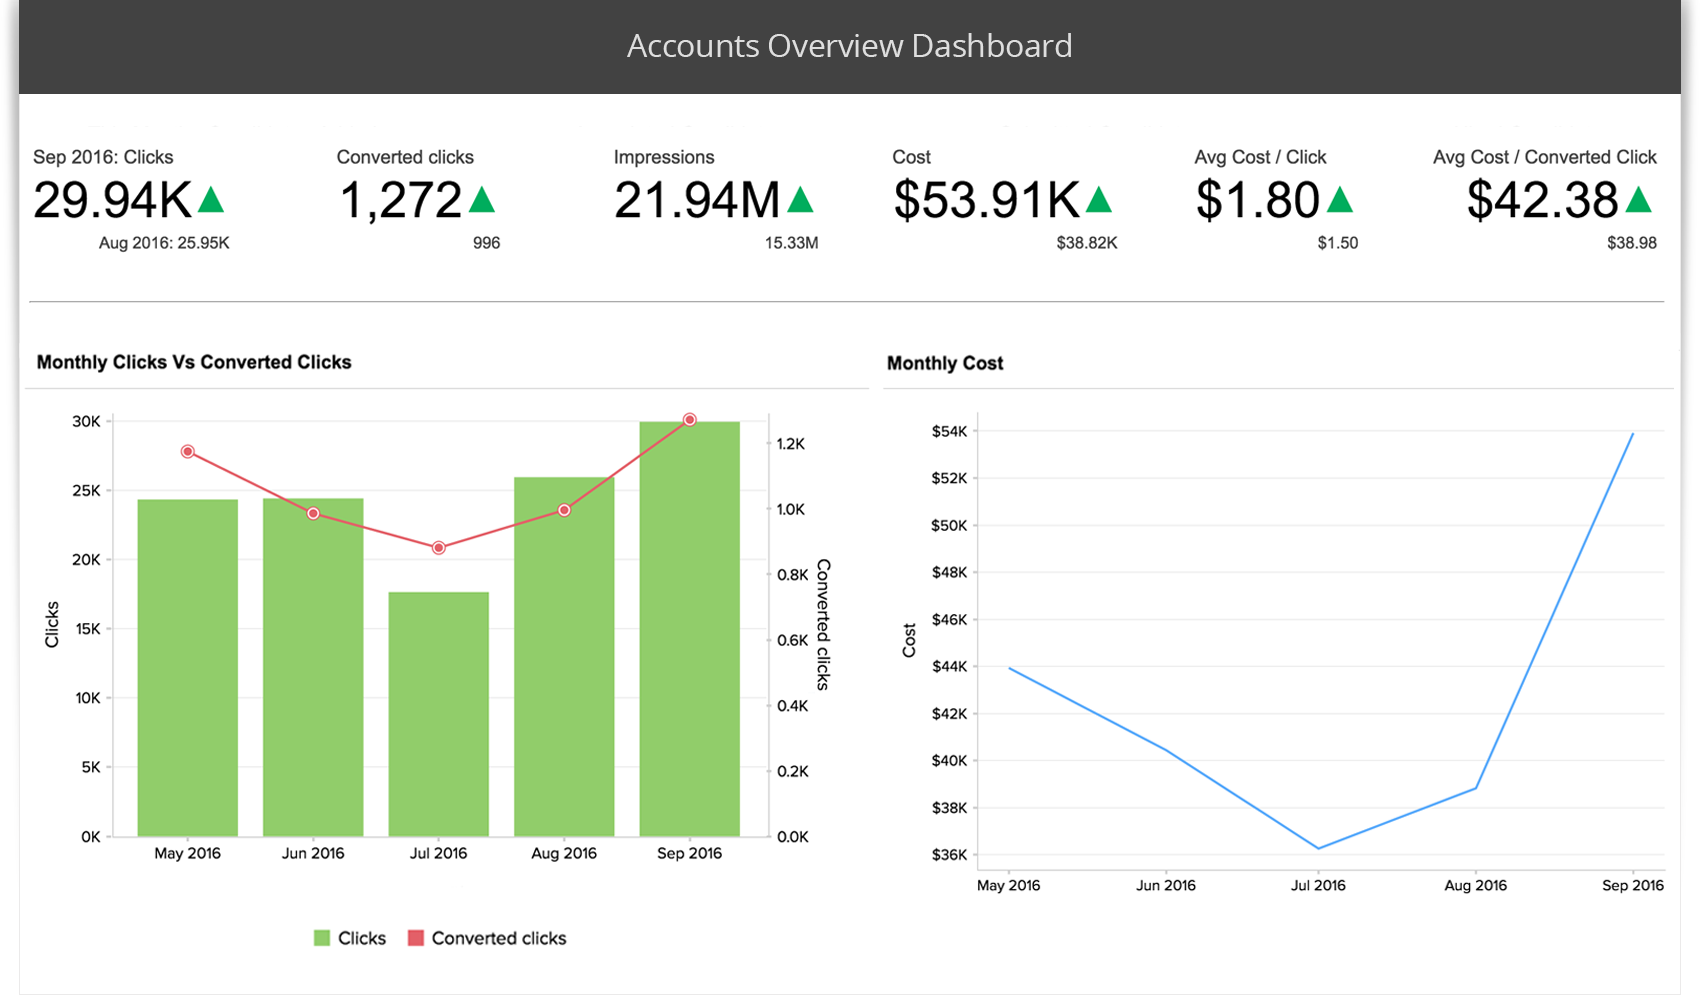Select the Jul 2016 clicks bar
Screen dimensions: 1700x995
(x=438, y=715)
